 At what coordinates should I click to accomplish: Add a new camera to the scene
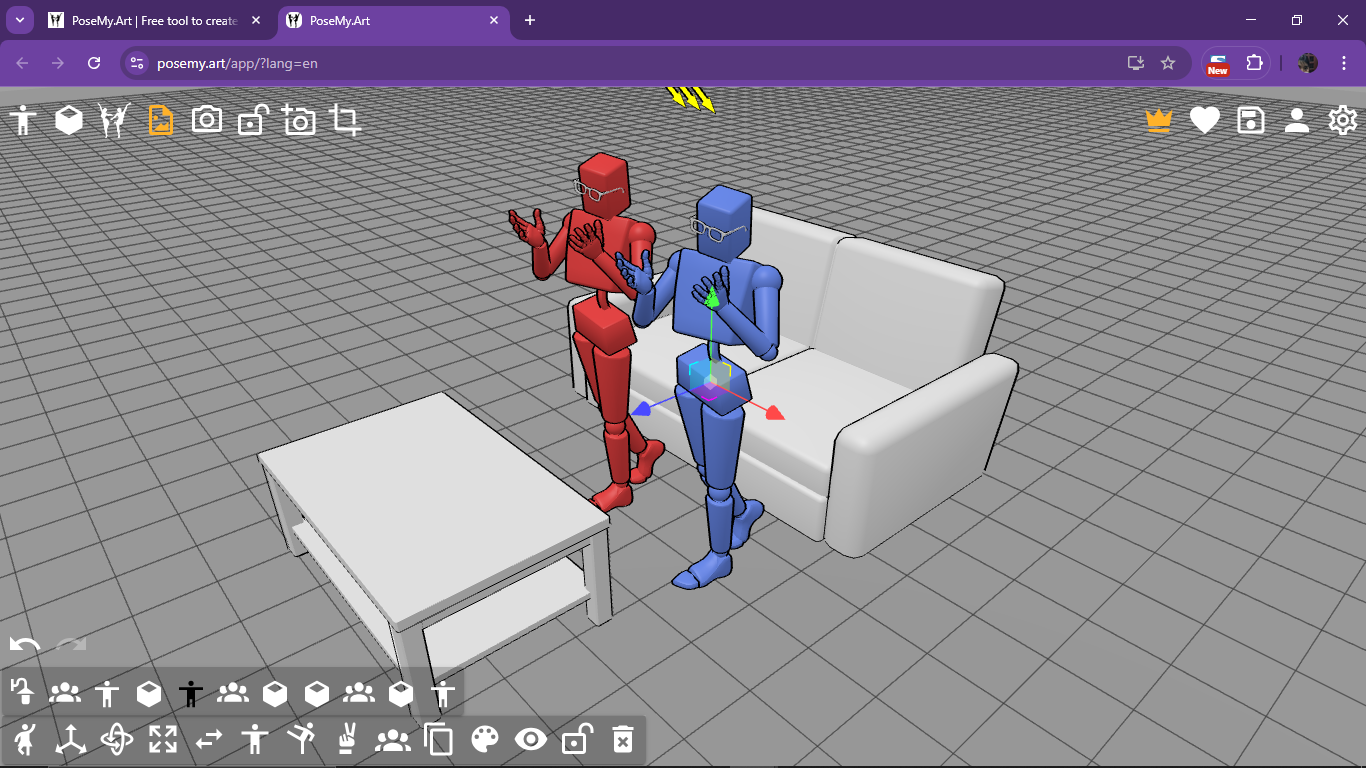tap(300, 120)
